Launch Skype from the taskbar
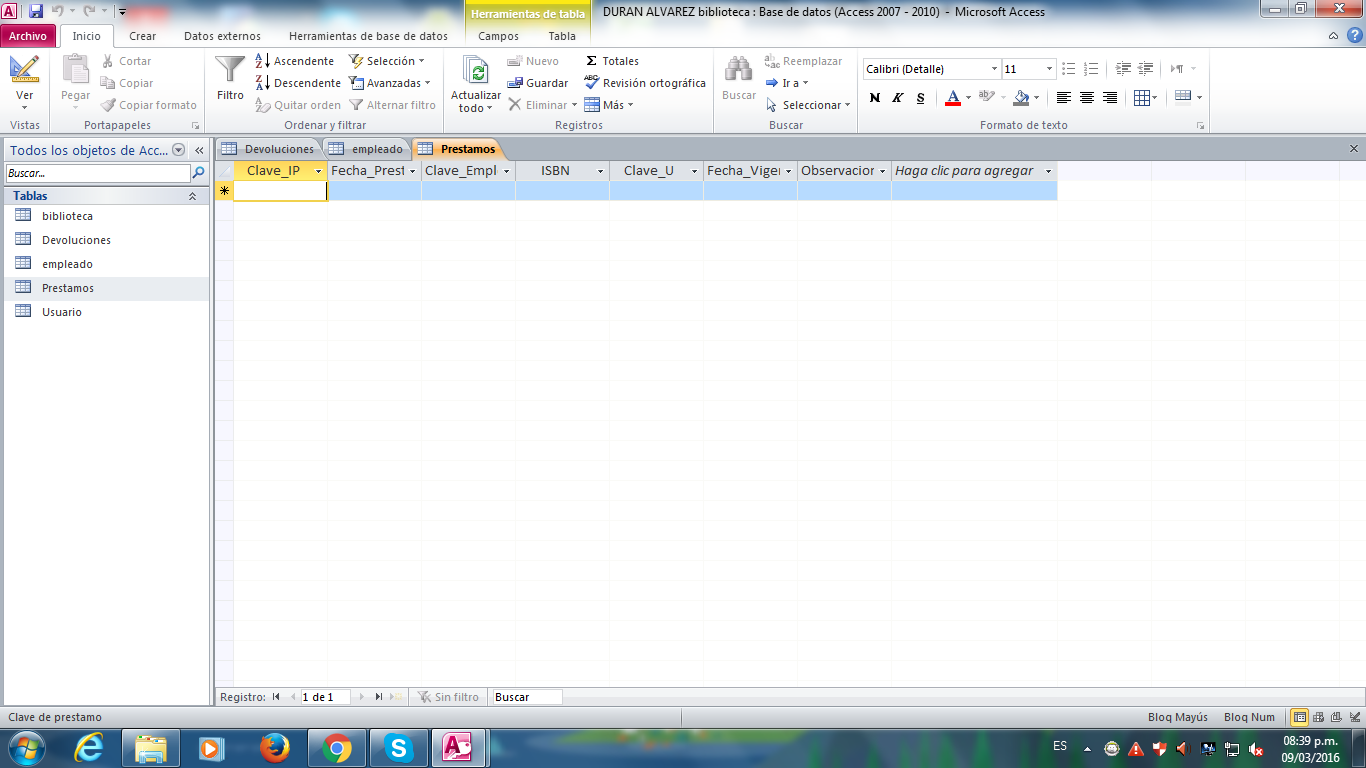Image resolution: width=1366 pixels, height=768 pixels. [x=398, y=748]
